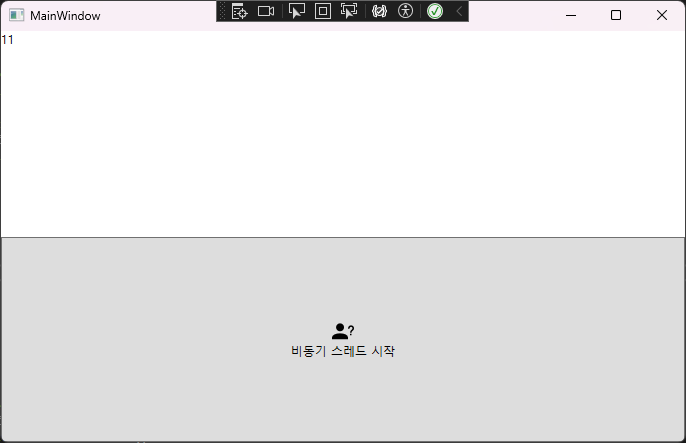Toggle Display Layout Adorners square icon

(x=323, y=11)
